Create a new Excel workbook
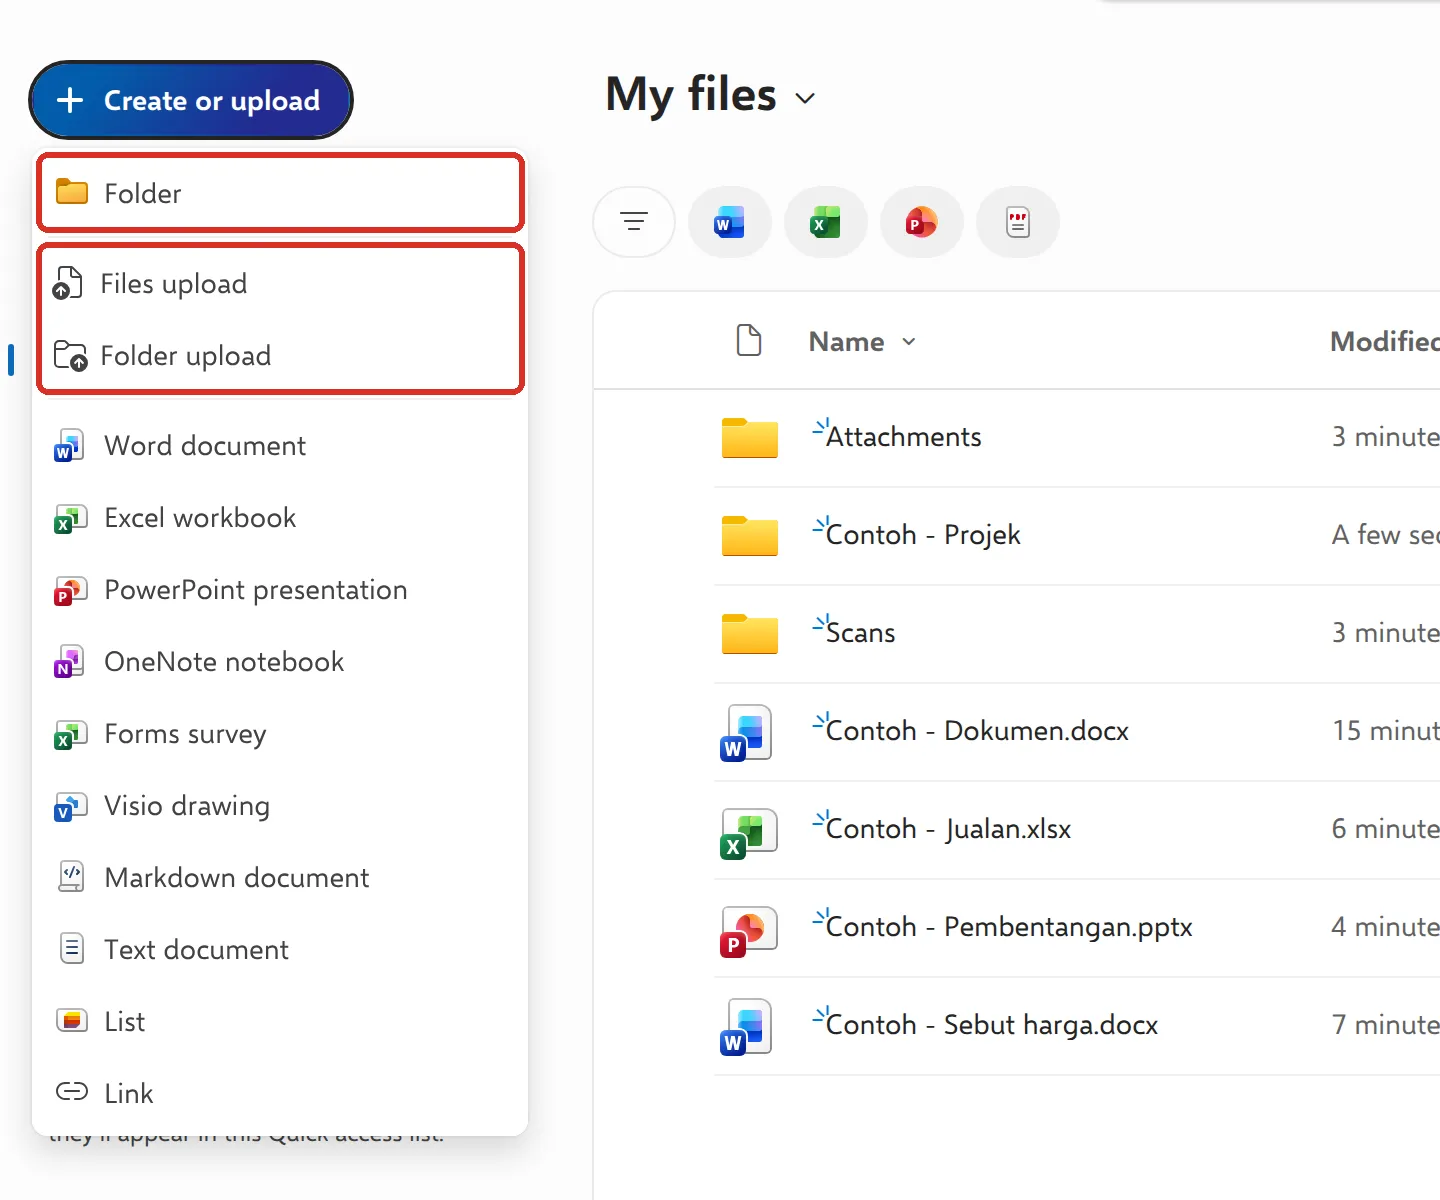The width and height of the screenshot is (1440, 1200). pos(280,518)
